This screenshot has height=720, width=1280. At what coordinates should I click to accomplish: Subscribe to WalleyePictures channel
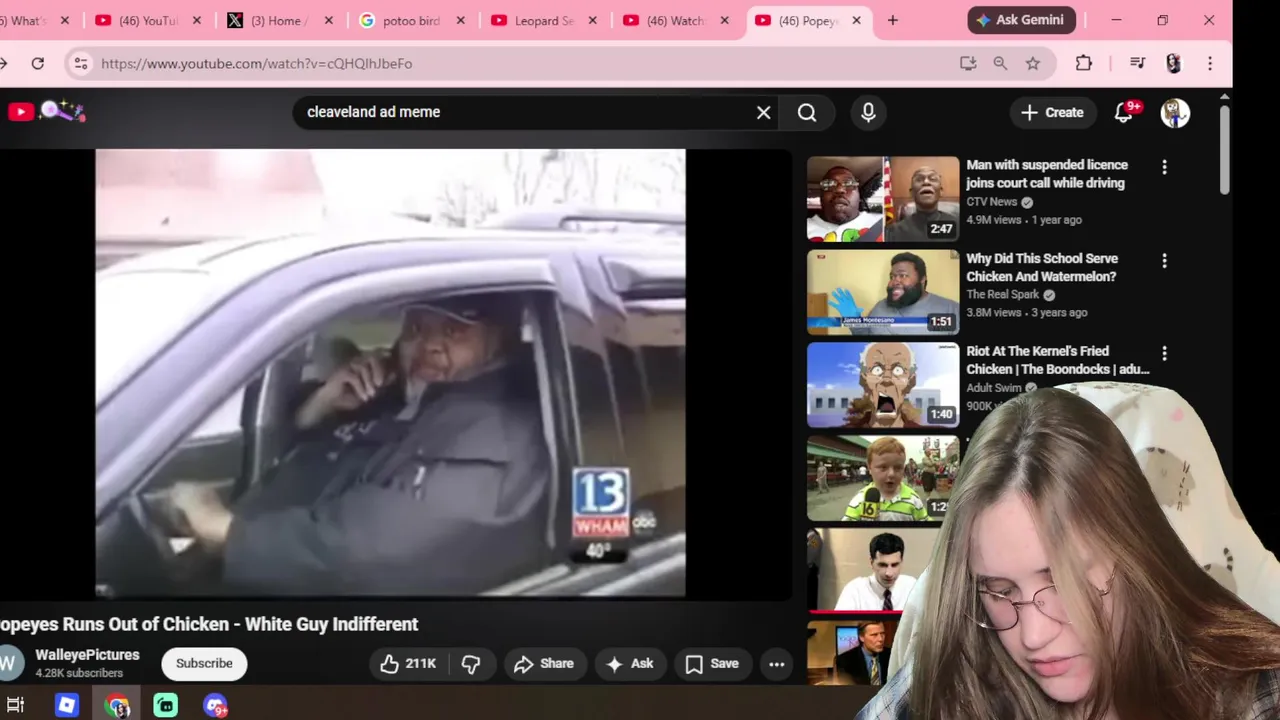204,663
